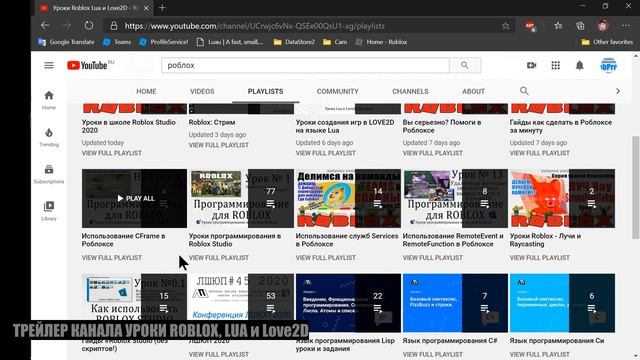The height and width of the screenshot is (360, 640).
Task: Click the search box containing роблох
Action: coord(305,65)
